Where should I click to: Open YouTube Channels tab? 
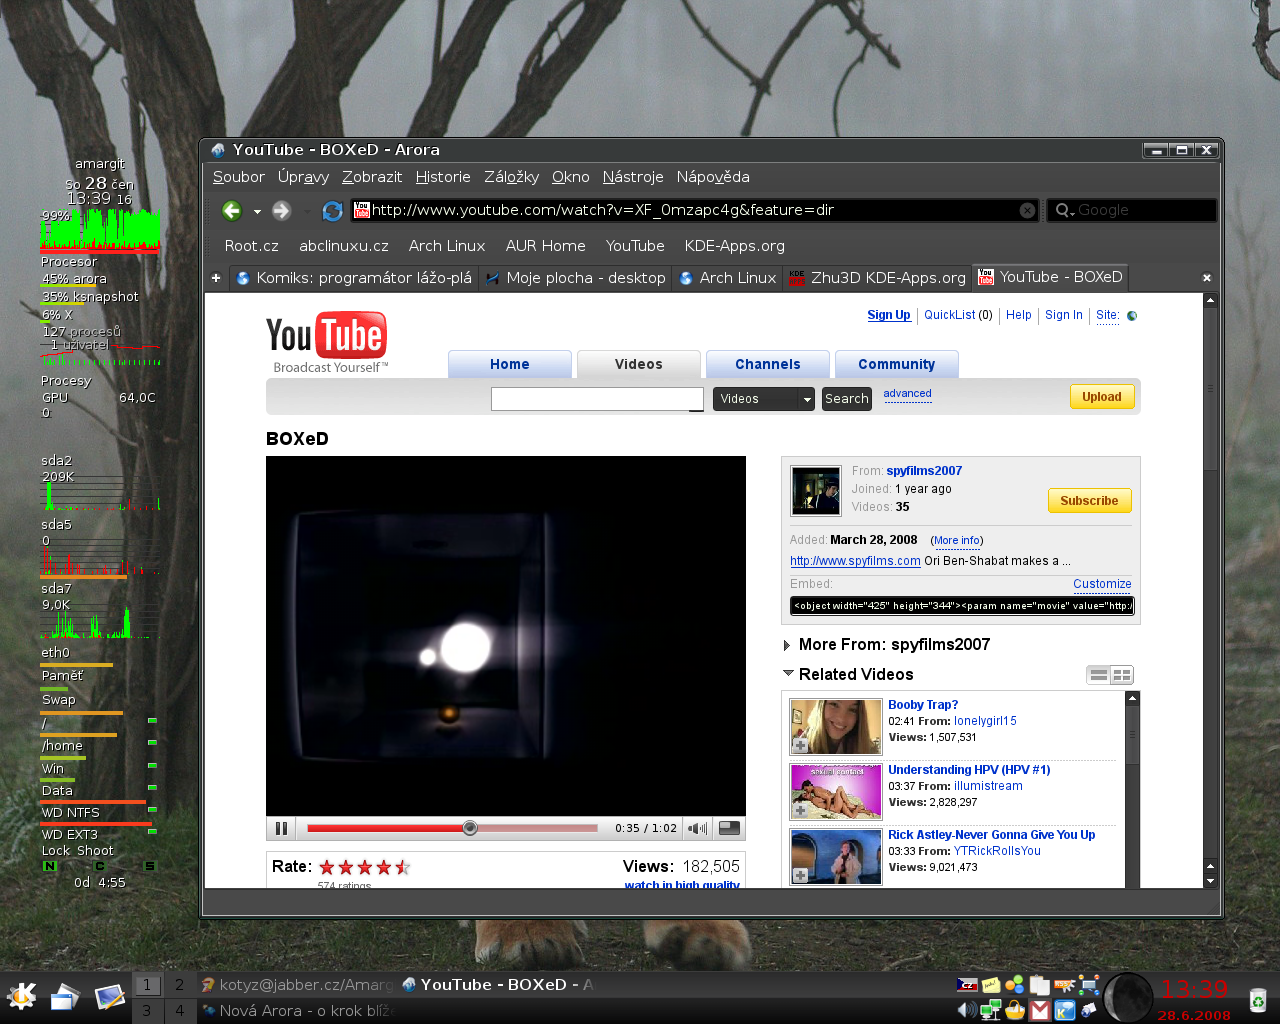[x=768, y=364]
